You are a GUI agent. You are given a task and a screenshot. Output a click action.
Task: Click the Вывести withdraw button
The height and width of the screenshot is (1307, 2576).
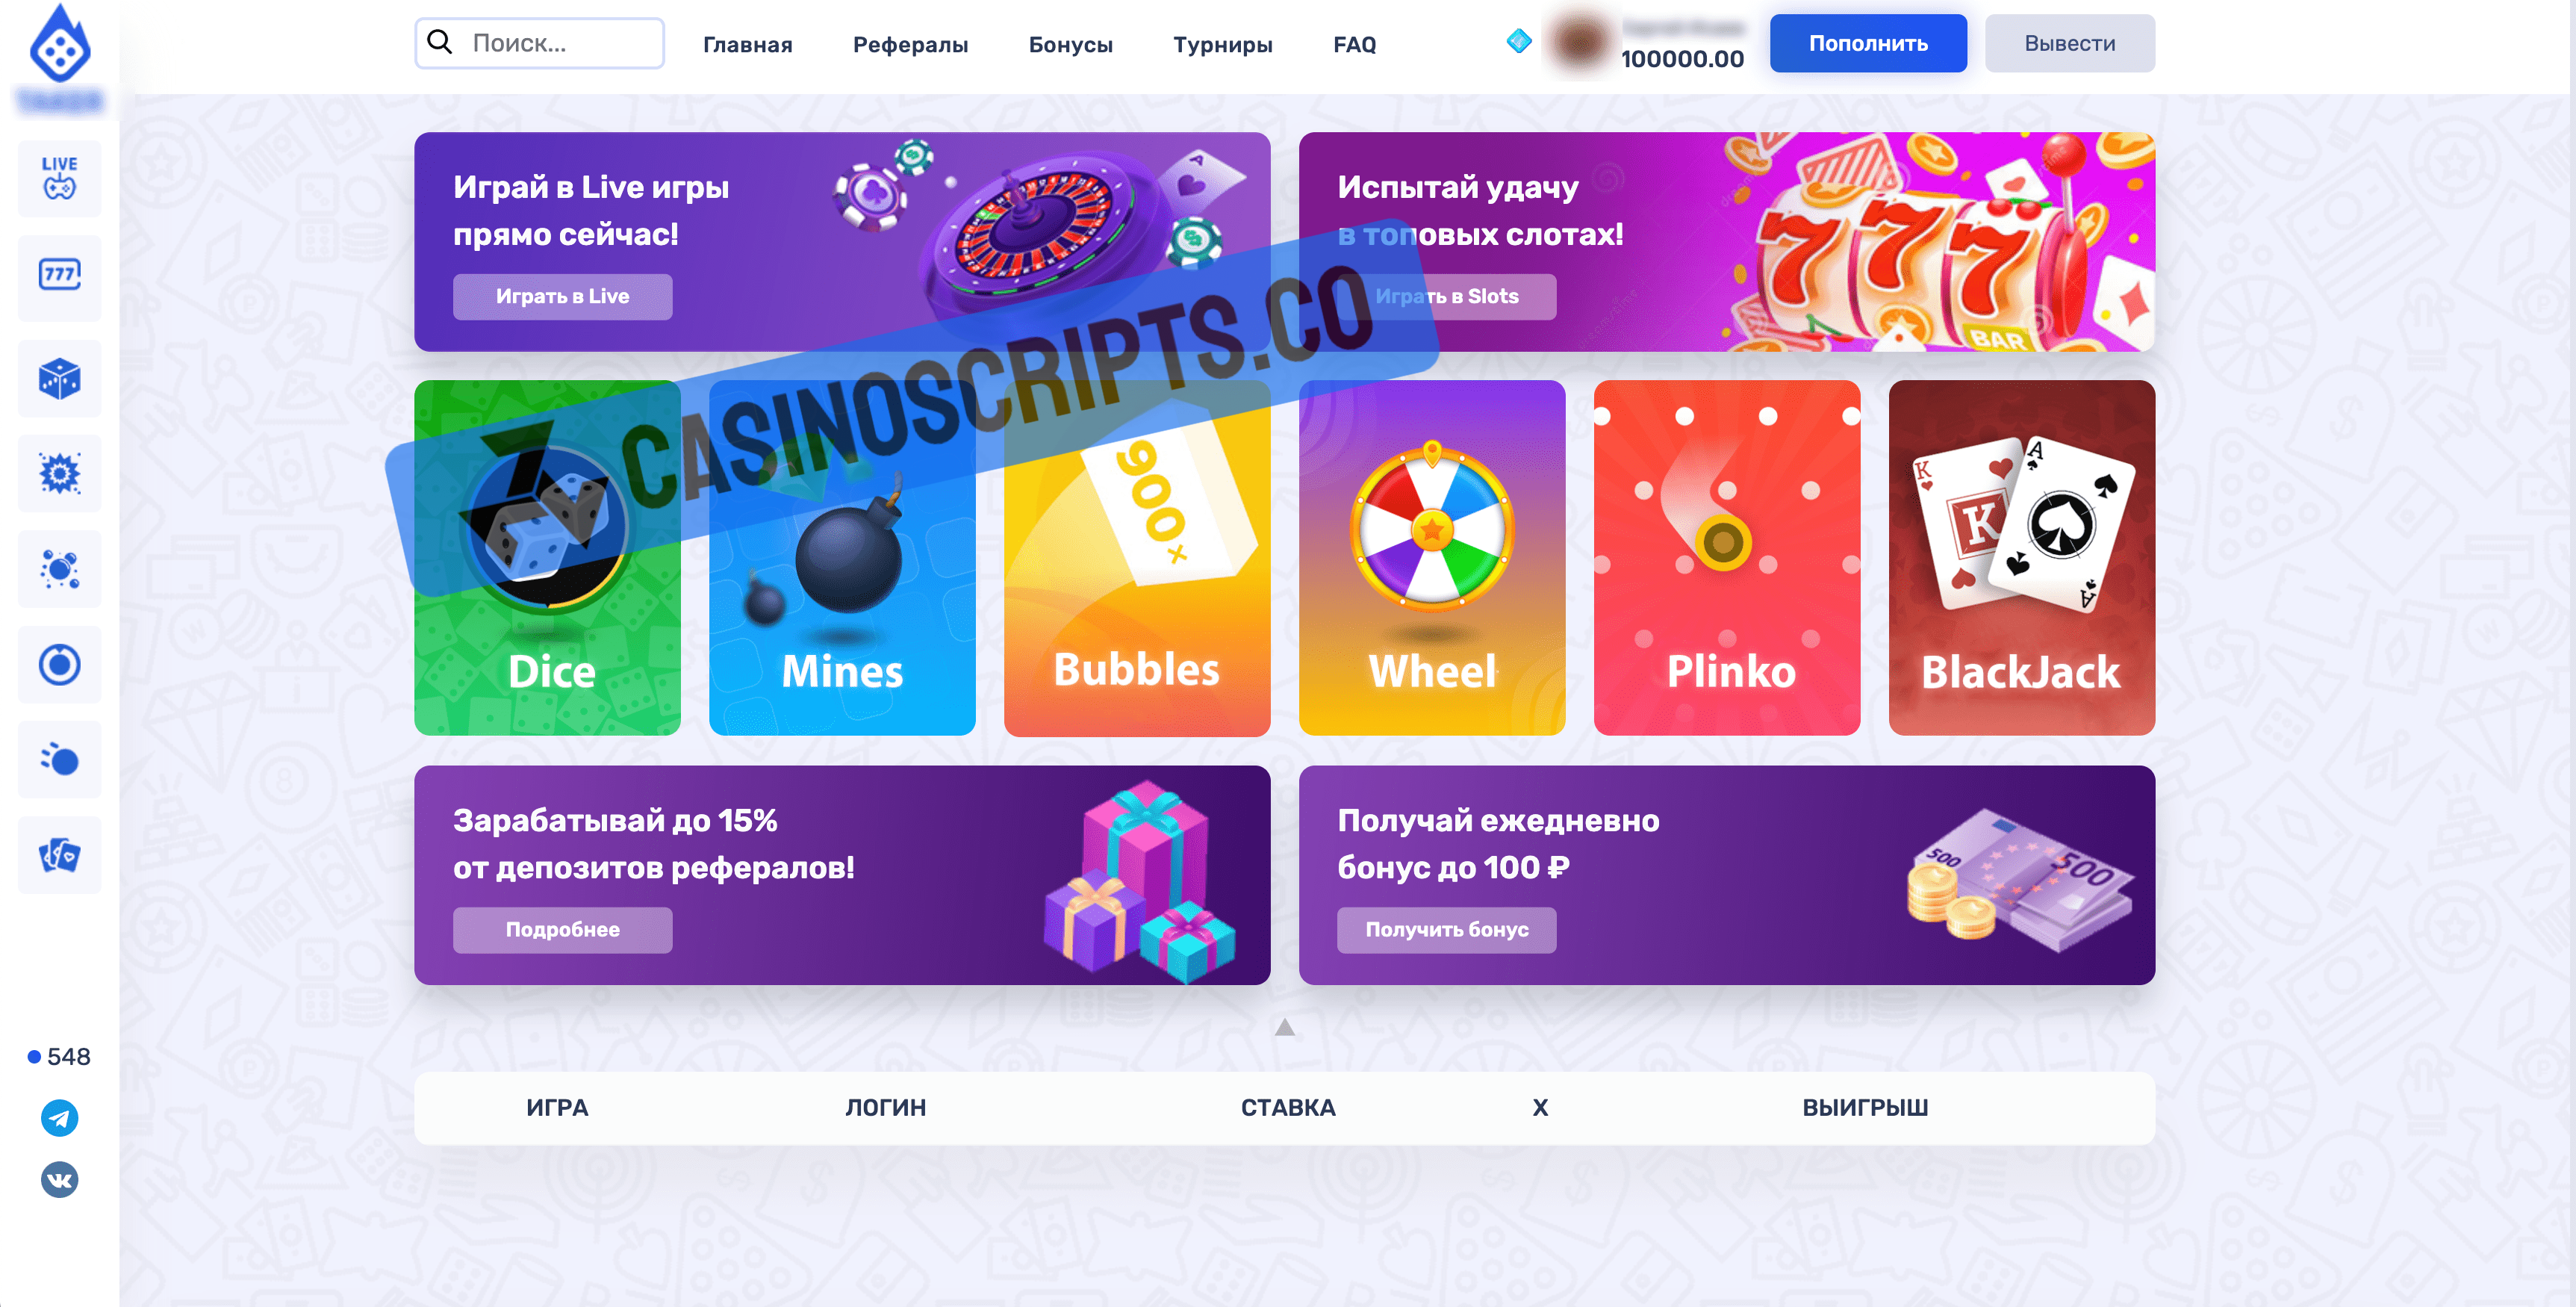2069,43
